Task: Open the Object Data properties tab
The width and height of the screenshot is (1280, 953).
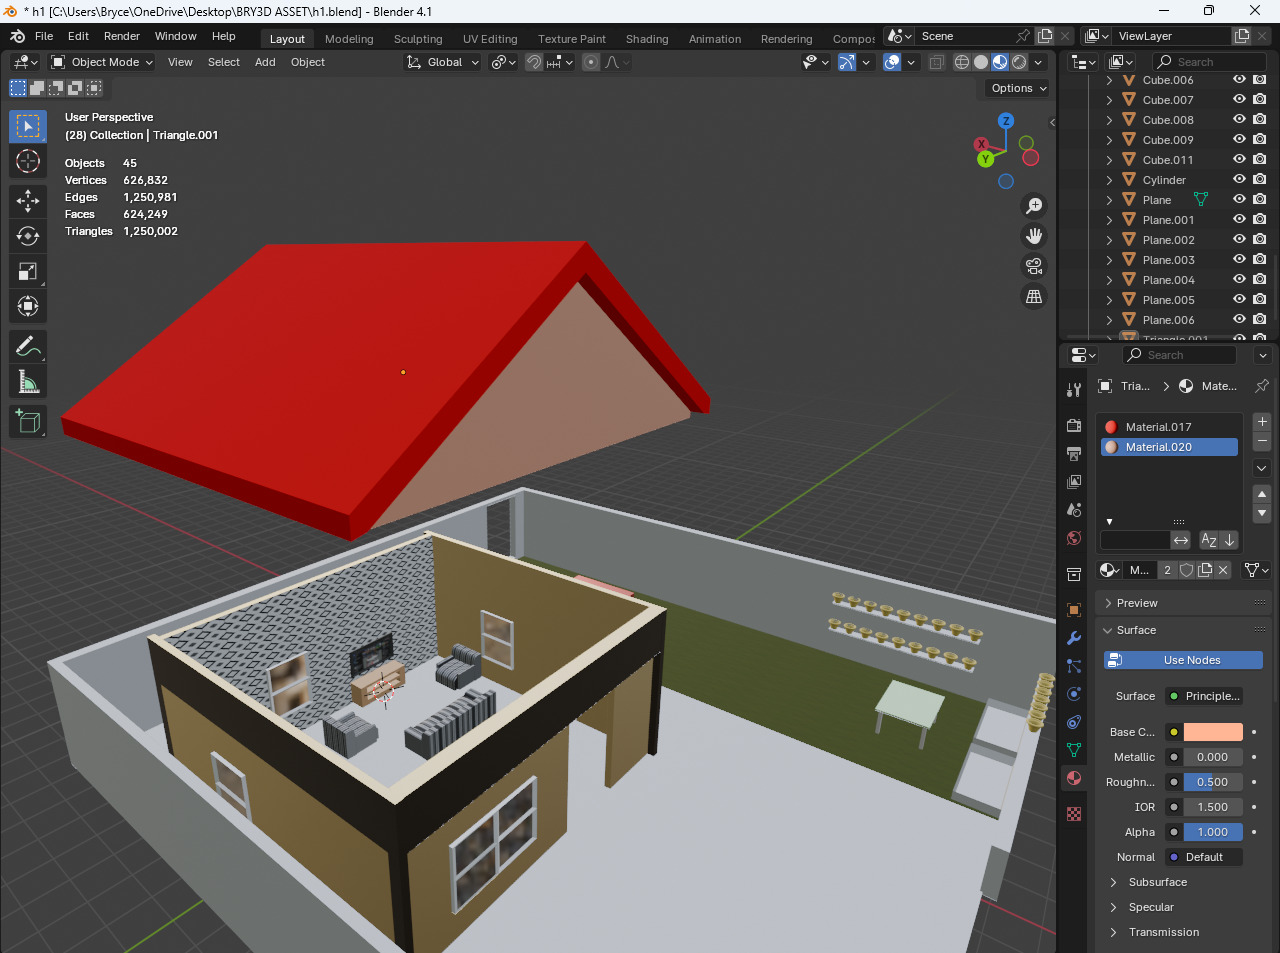Action: pos(1074,750)
